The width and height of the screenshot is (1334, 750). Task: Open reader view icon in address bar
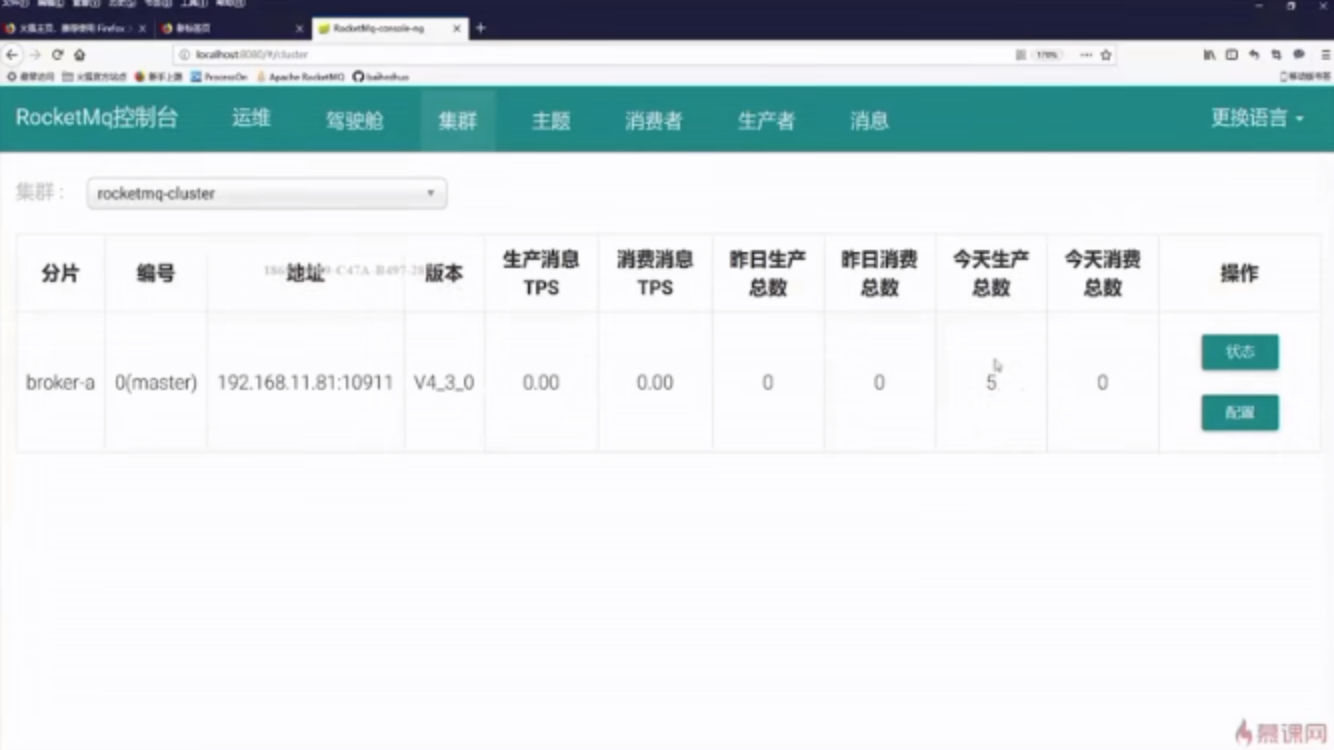tap(1020, 55)
